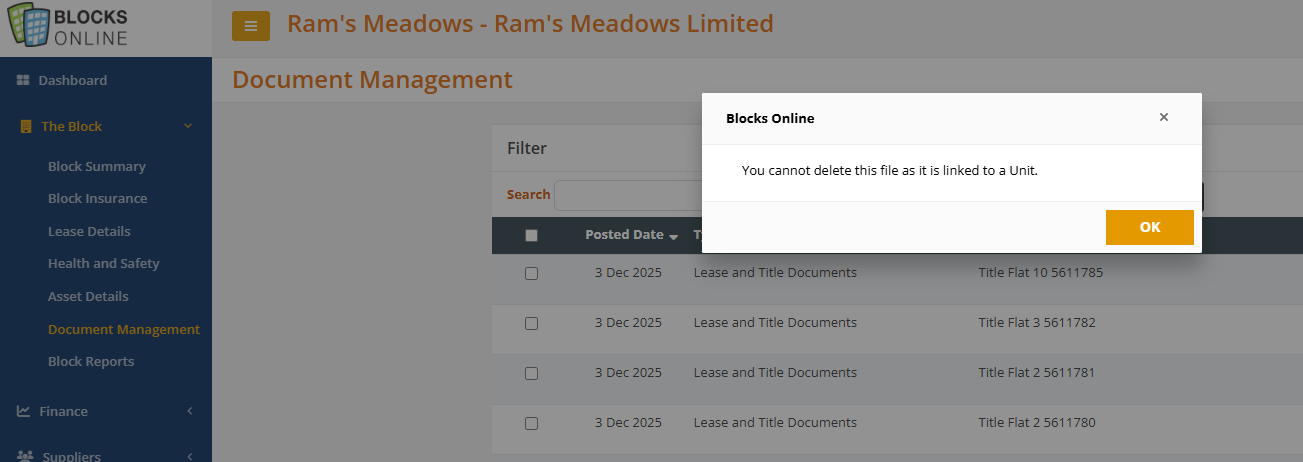Check the Title Flat 10 5611785 row

coord(531,273)
